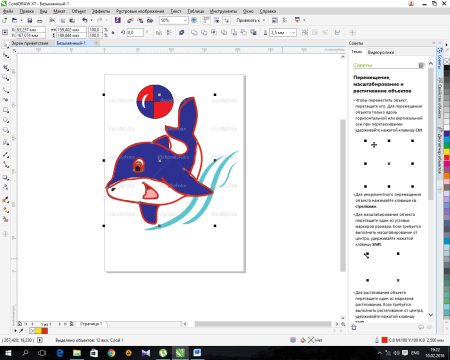Select the Drop Shadow tool
This screenshot has width=450, height=360.
coord(6,177)
